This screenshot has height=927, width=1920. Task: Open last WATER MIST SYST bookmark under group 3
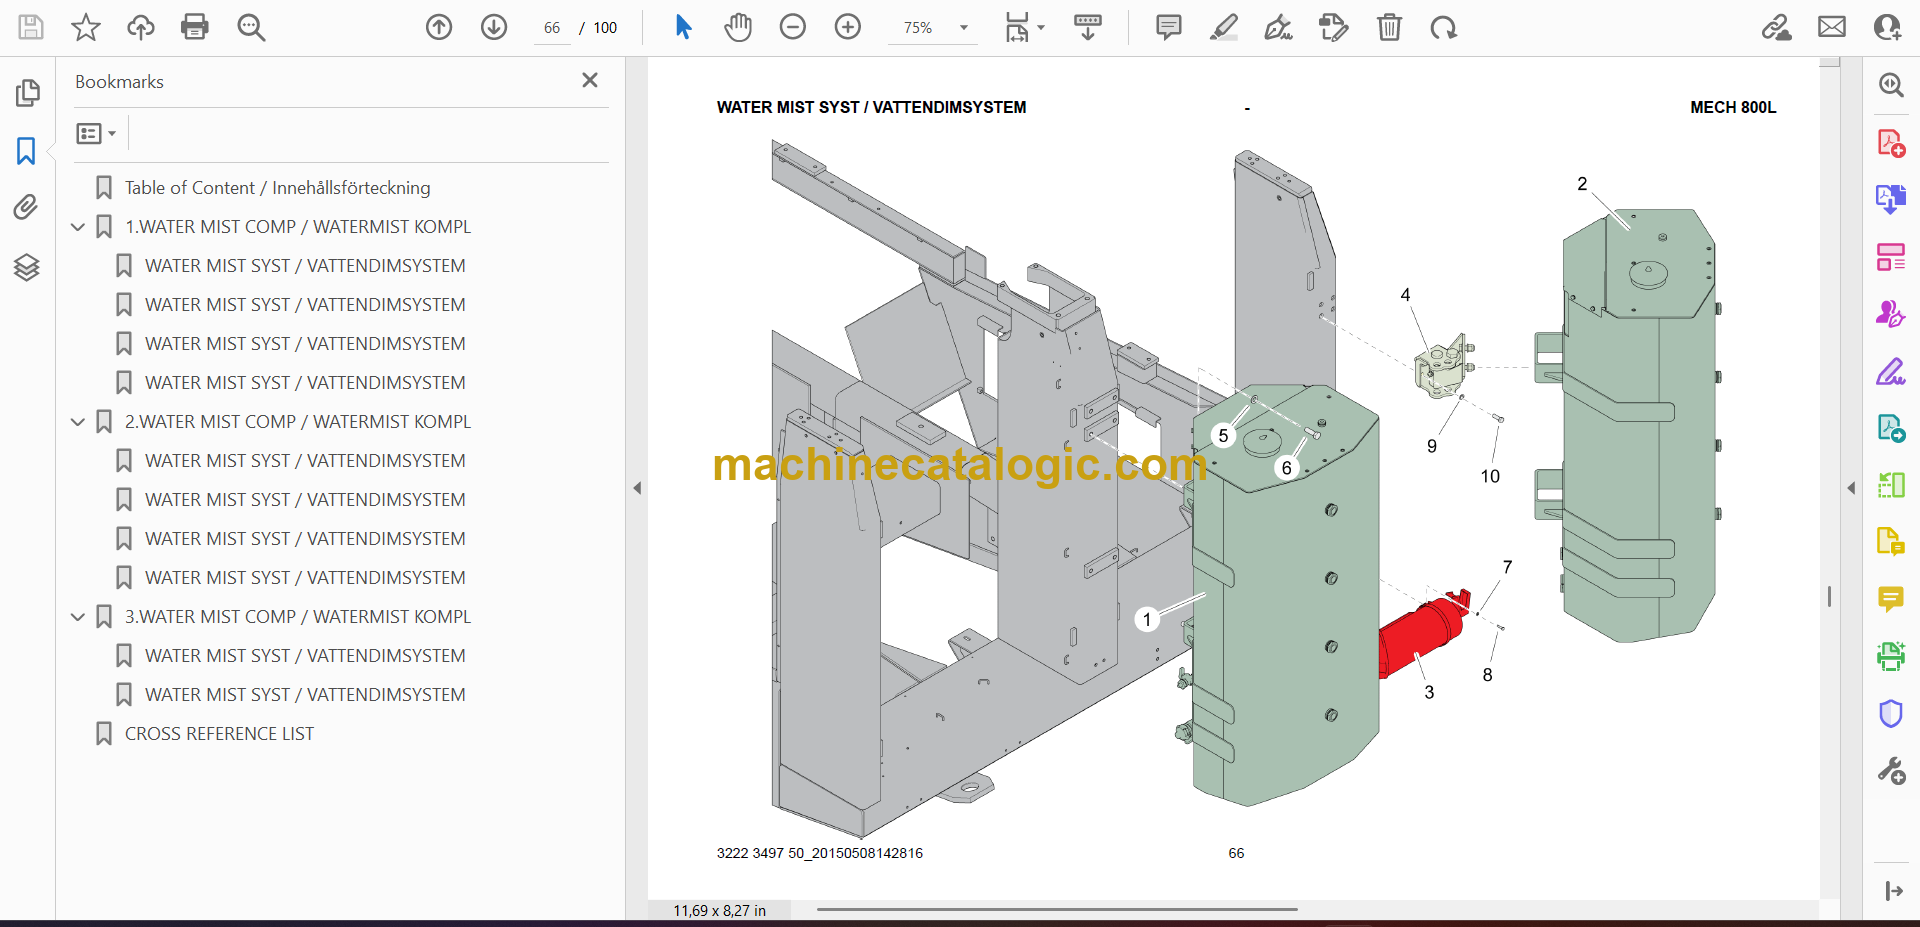point(305,695)
